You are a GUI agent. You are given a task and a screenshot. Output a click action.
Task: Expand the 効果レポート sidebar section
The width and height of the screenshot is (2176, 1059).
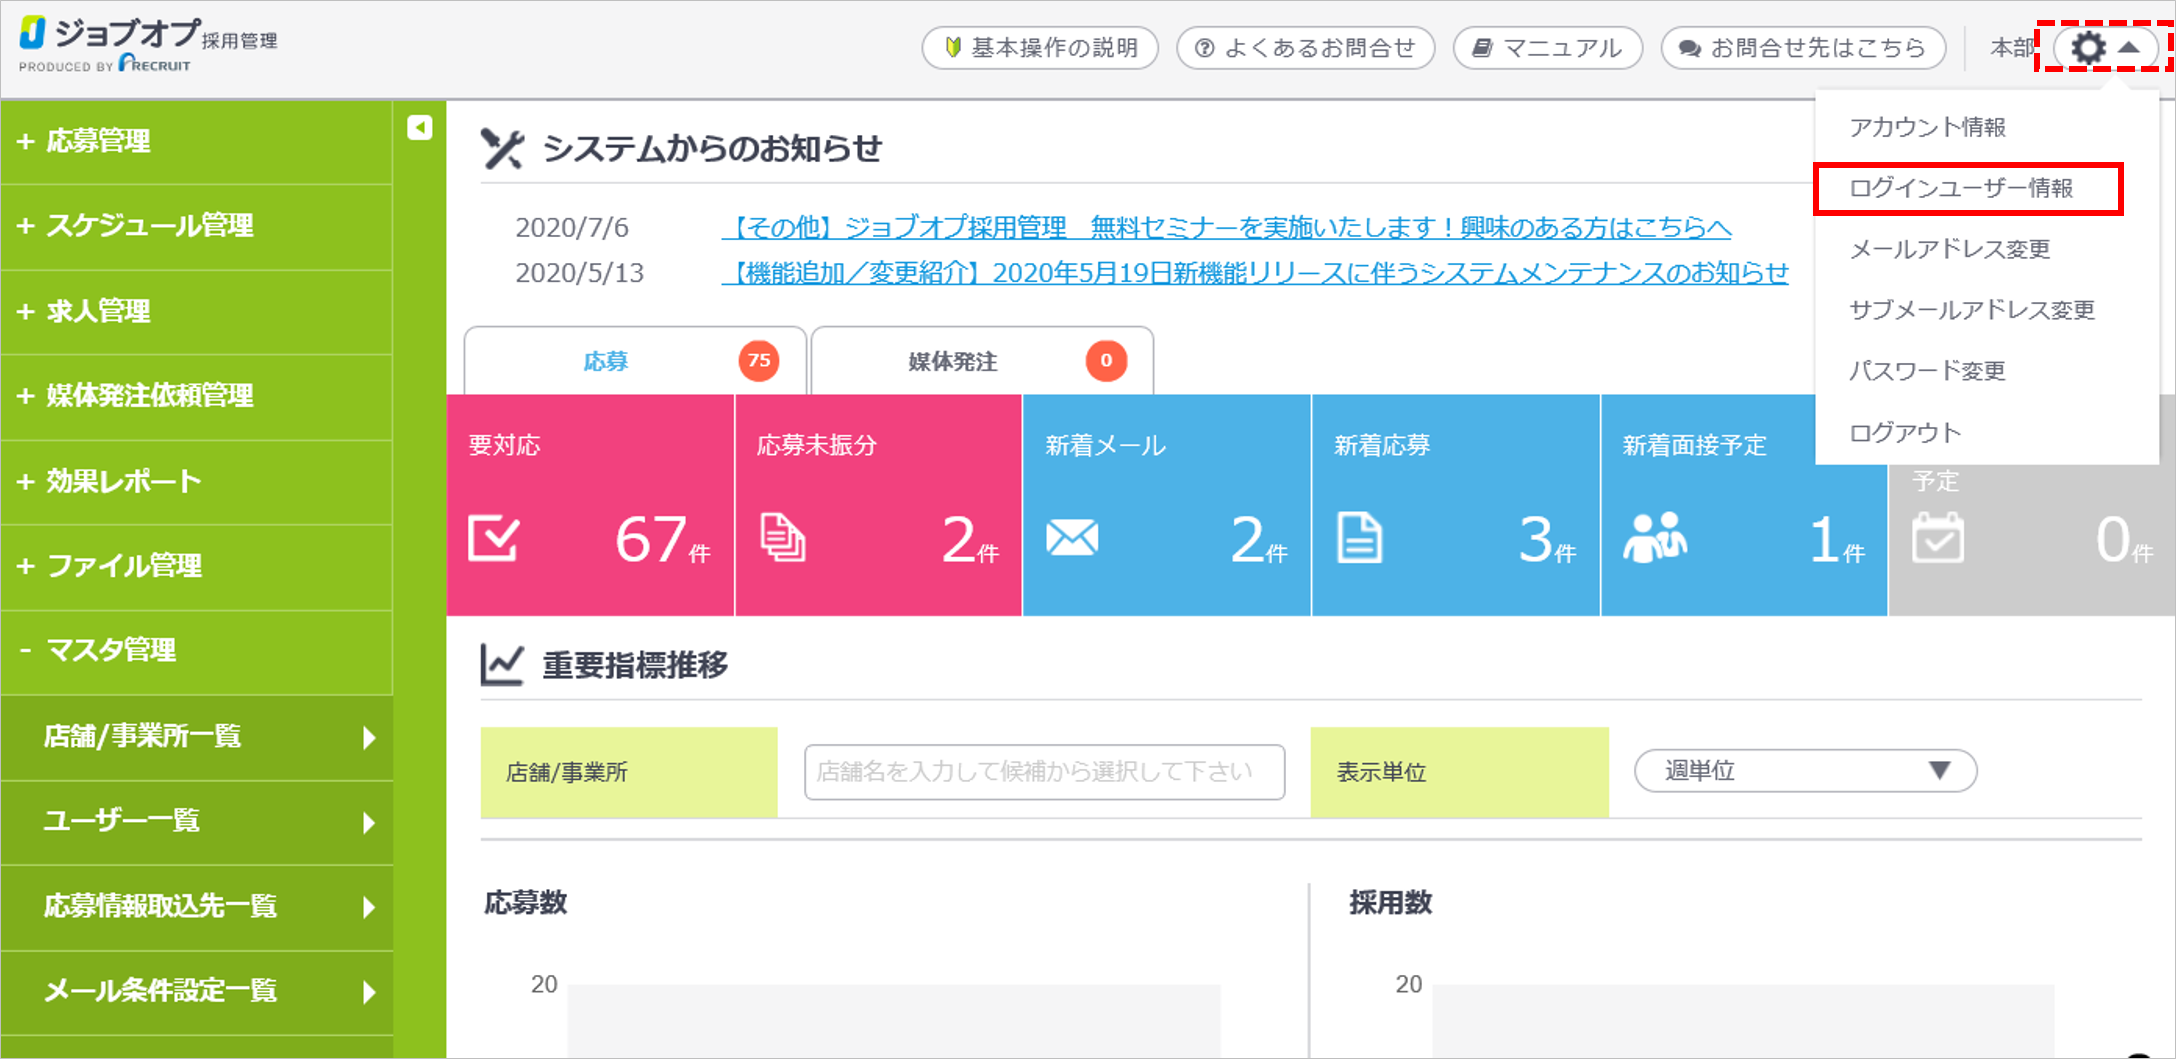tap(123, 481)
